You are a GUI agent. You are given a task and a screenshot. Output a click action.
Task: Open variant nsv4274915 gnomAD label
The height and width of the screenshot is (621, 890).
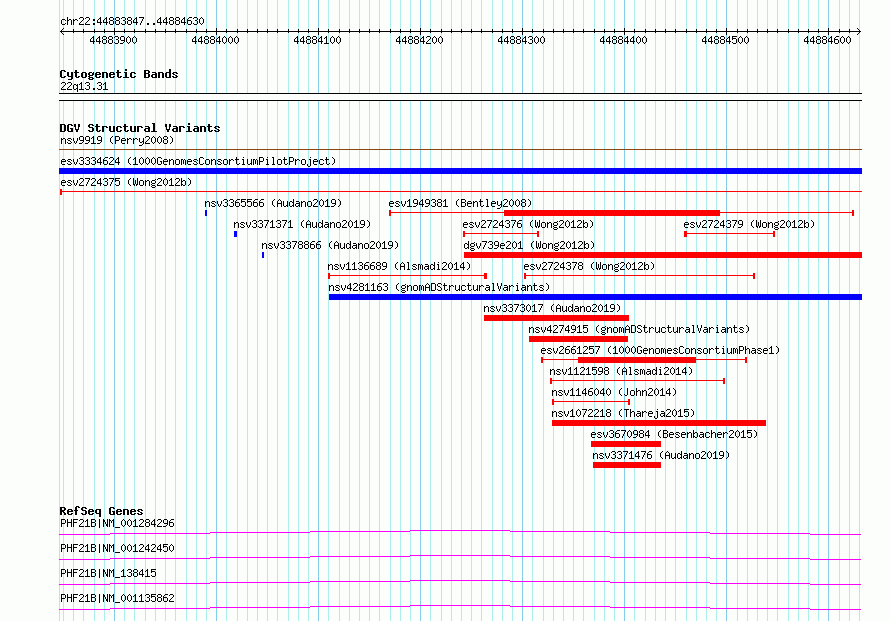[639, 329]
